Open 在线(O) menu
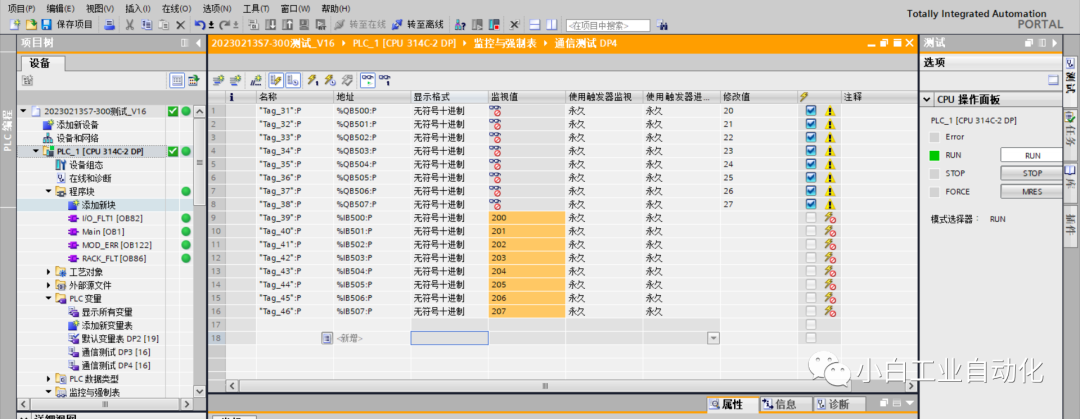 [177, 8]
